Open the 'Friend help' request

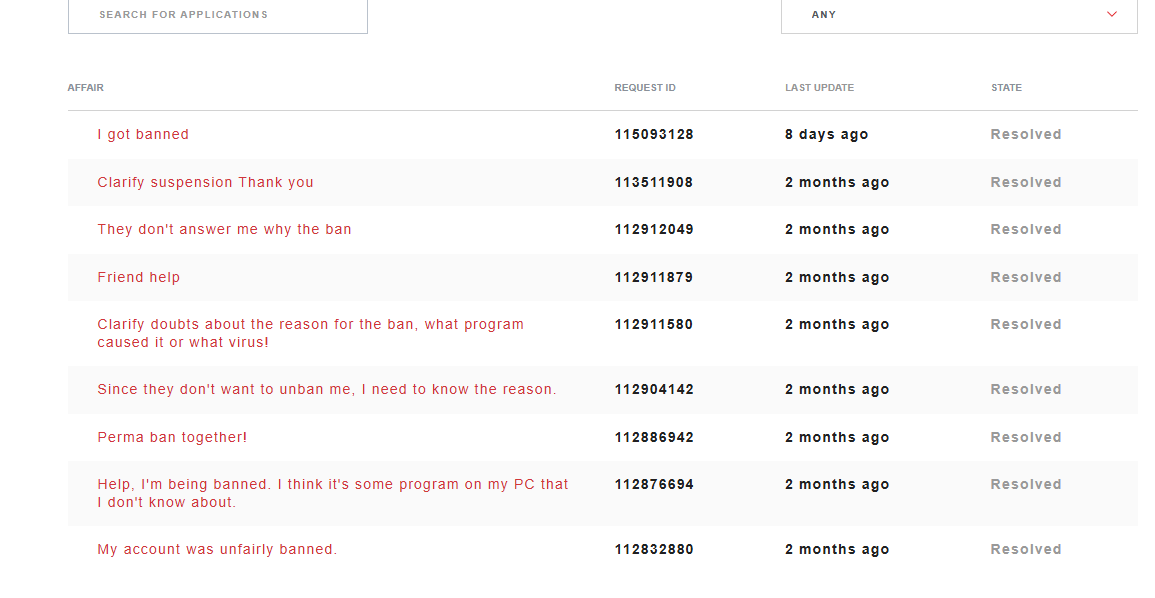click(138, 277)
